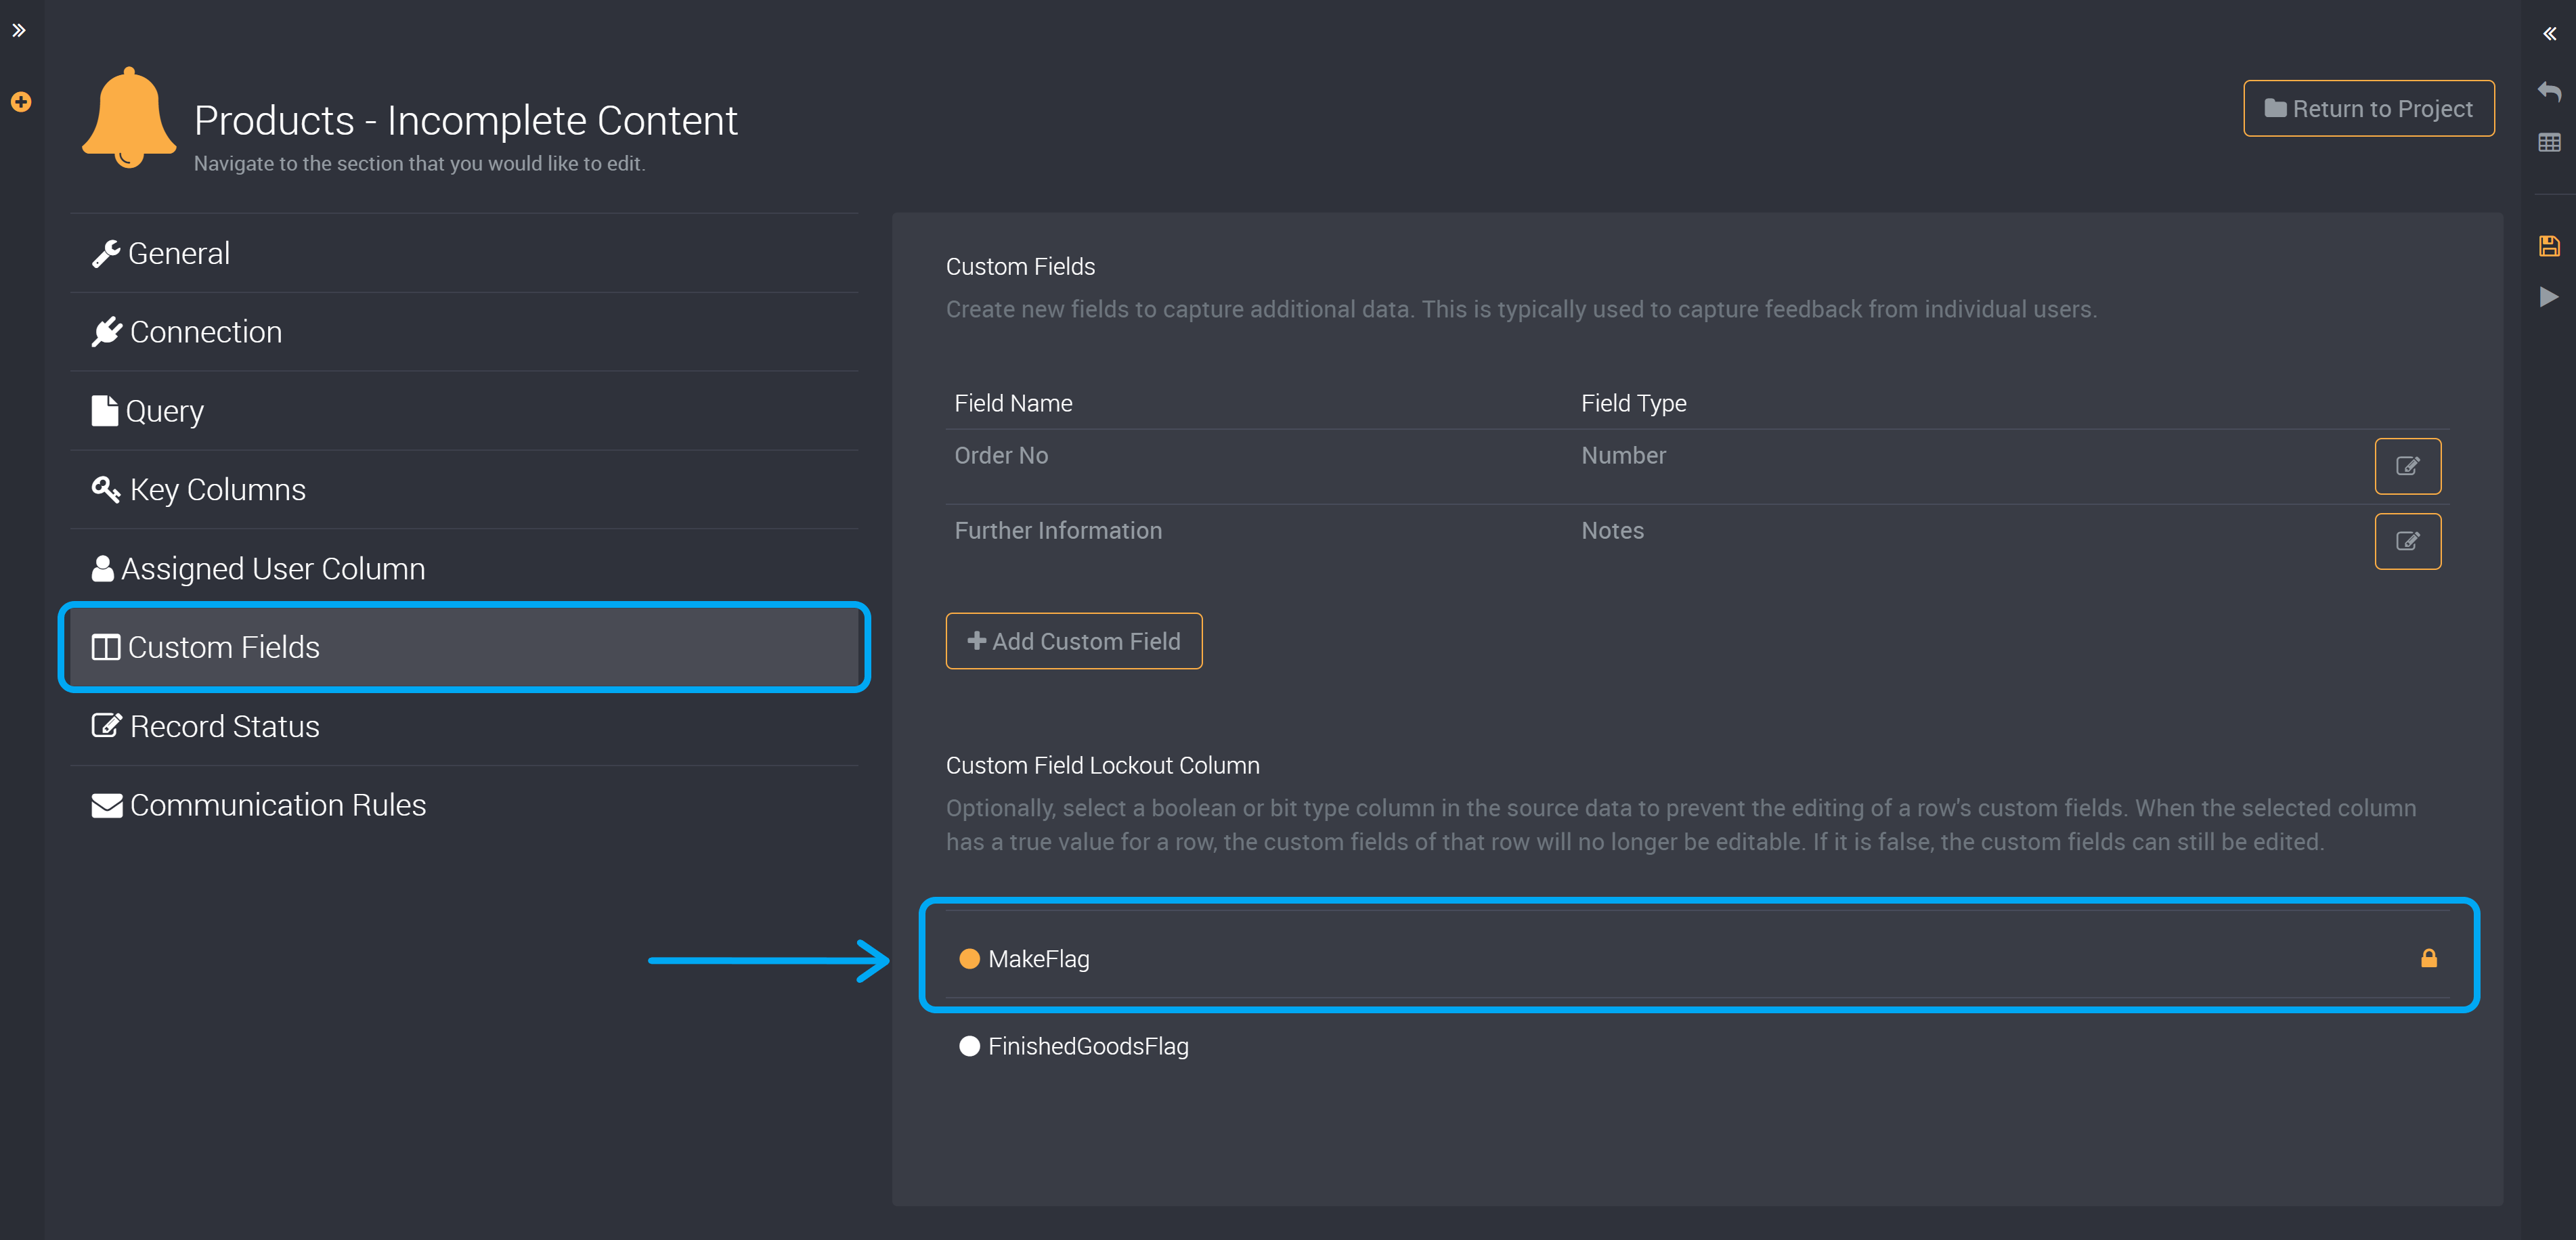Select the Custom Fields section
The image size is (2576, 1240).
pos(464,647)
